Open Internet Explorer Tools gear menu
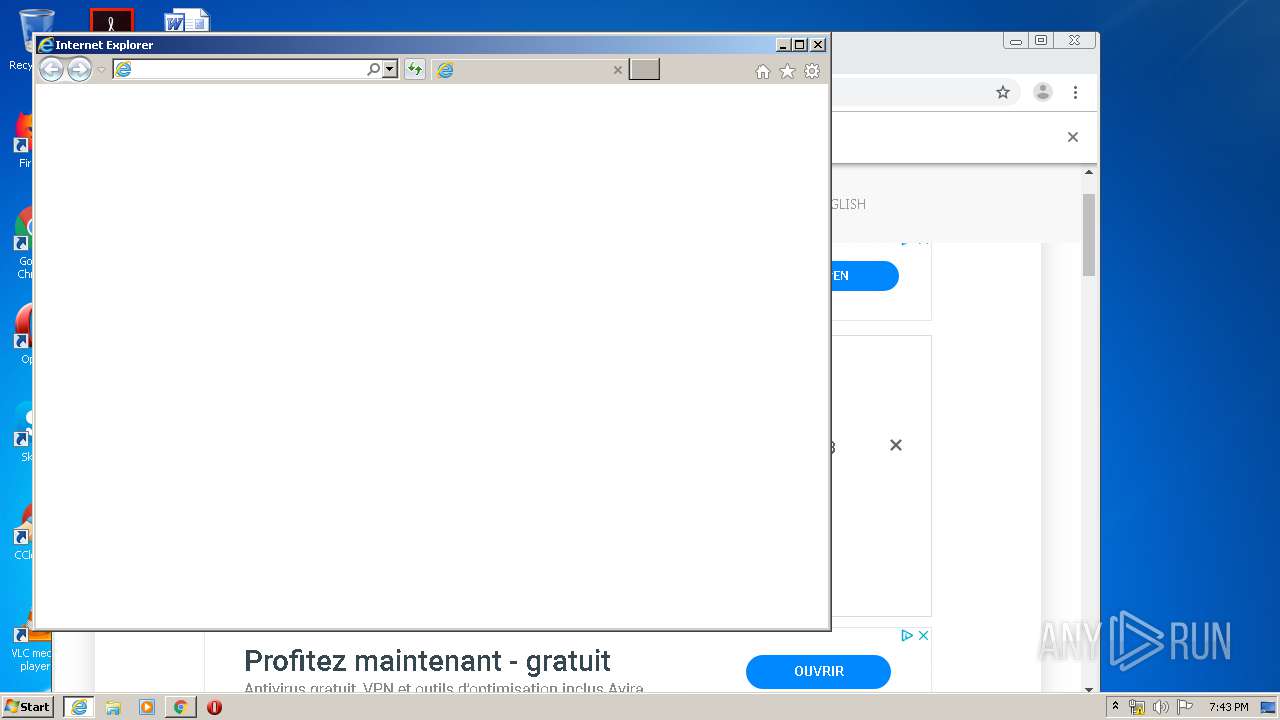 tap(812, 71)
